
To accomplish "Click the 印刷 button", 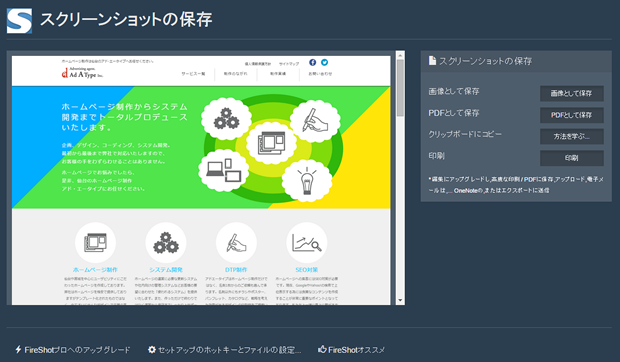I will point(571,158).
